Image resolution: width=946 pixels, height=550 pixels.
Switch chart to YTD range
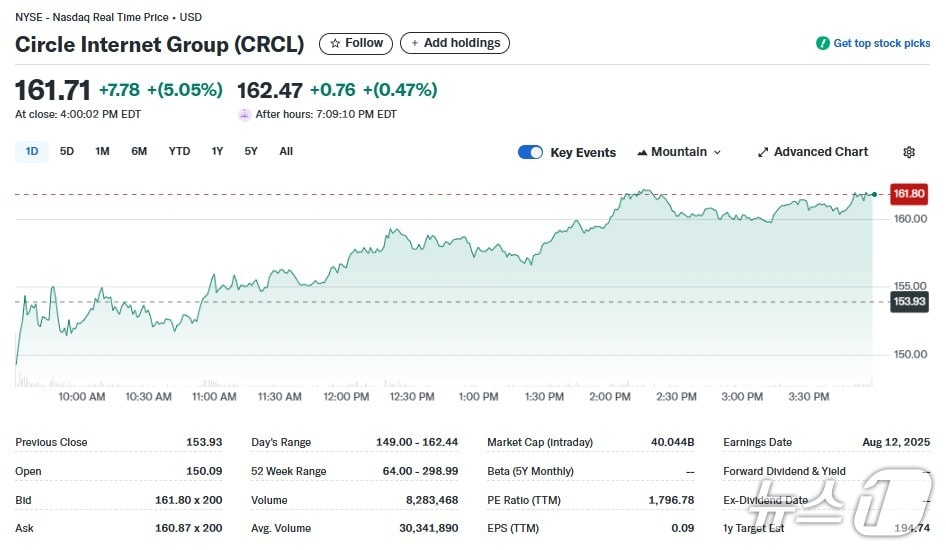(x=179, y=151)
